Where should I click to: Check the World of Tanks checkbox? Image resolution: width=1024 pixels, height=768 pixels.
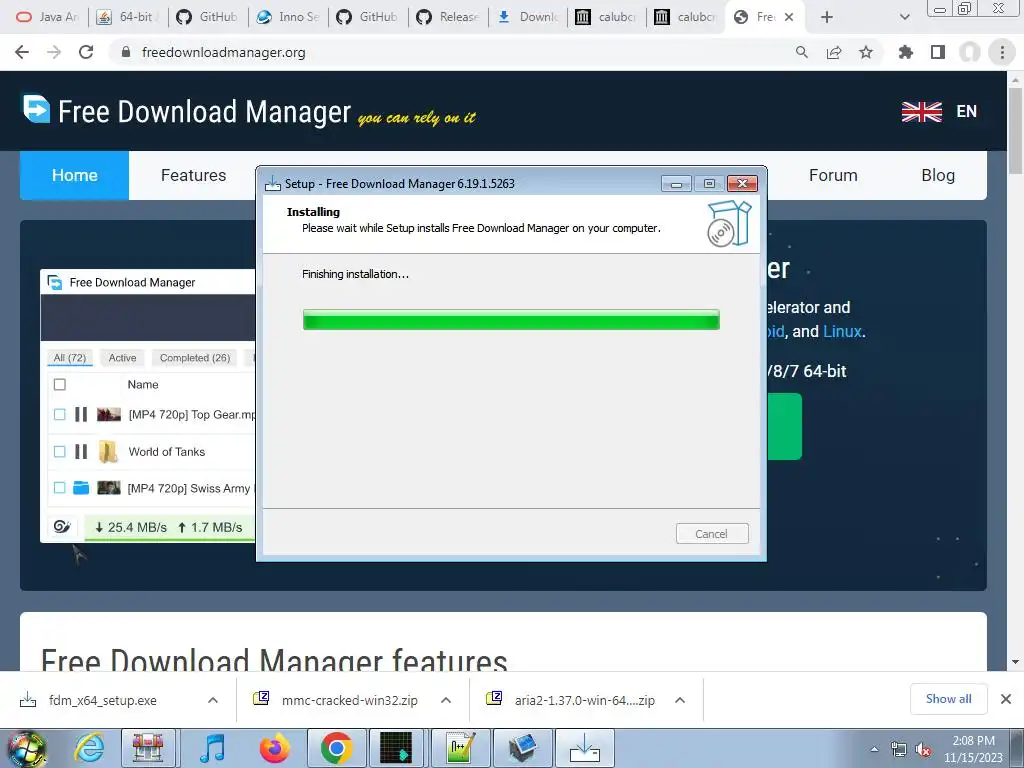coord(59,451)
